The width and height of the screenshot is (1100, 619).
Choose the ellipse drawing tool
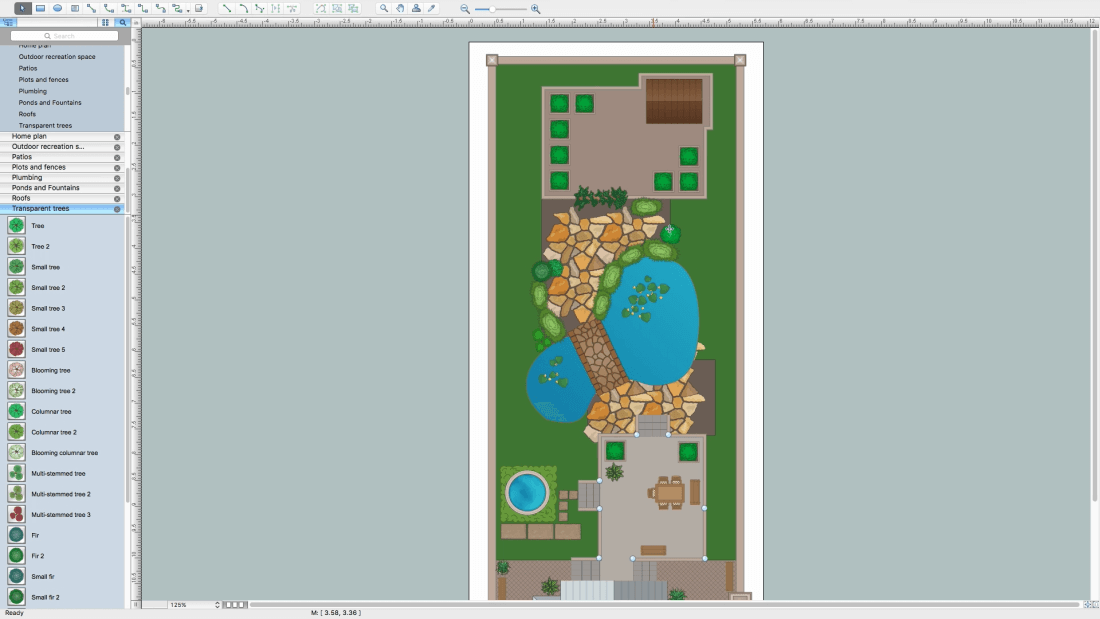pos(57,8)
